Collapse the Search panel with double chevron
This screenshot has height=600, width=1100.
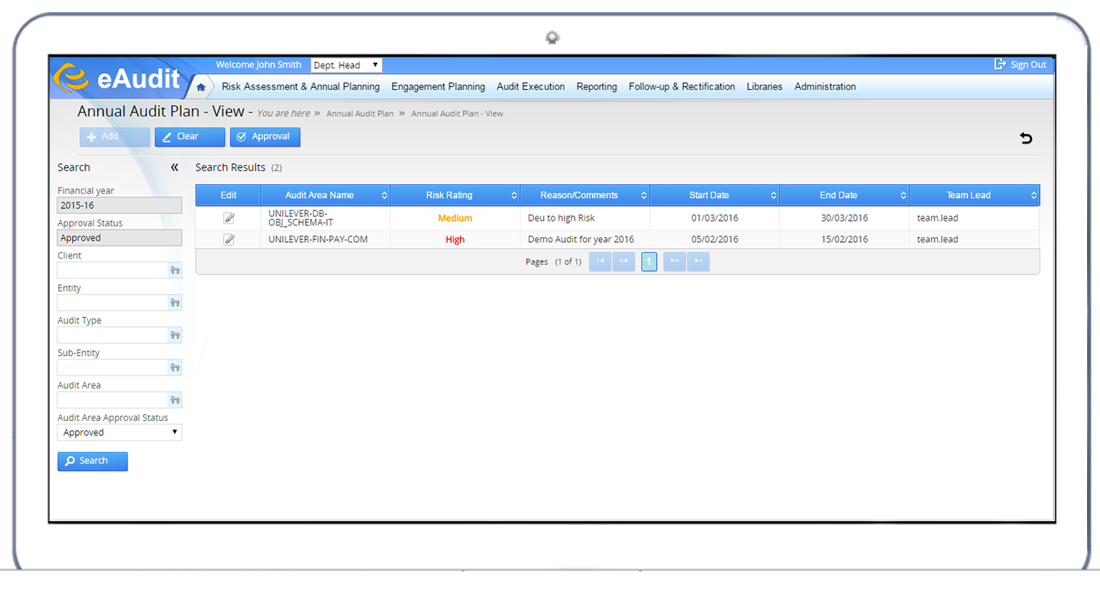pyautogui.click(x=174, y=168)
